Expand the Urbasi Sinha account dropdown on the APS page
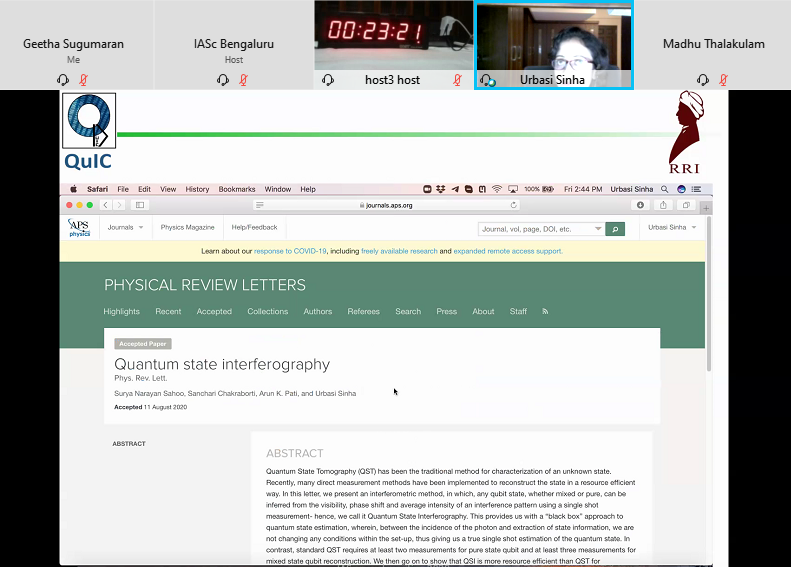 (x=672, y=228)
